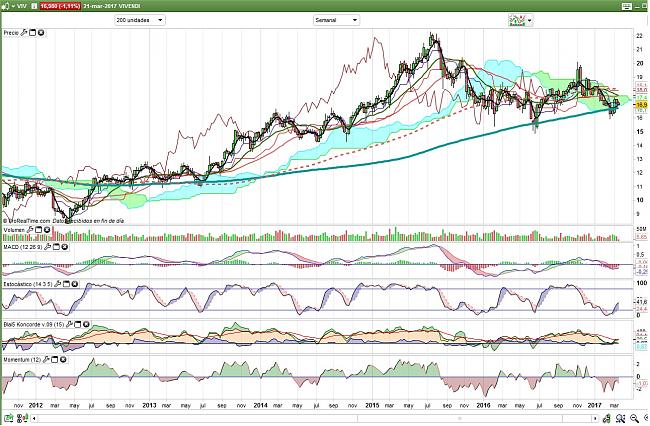Open Momentum indicator wrench settings

(46, 360)
